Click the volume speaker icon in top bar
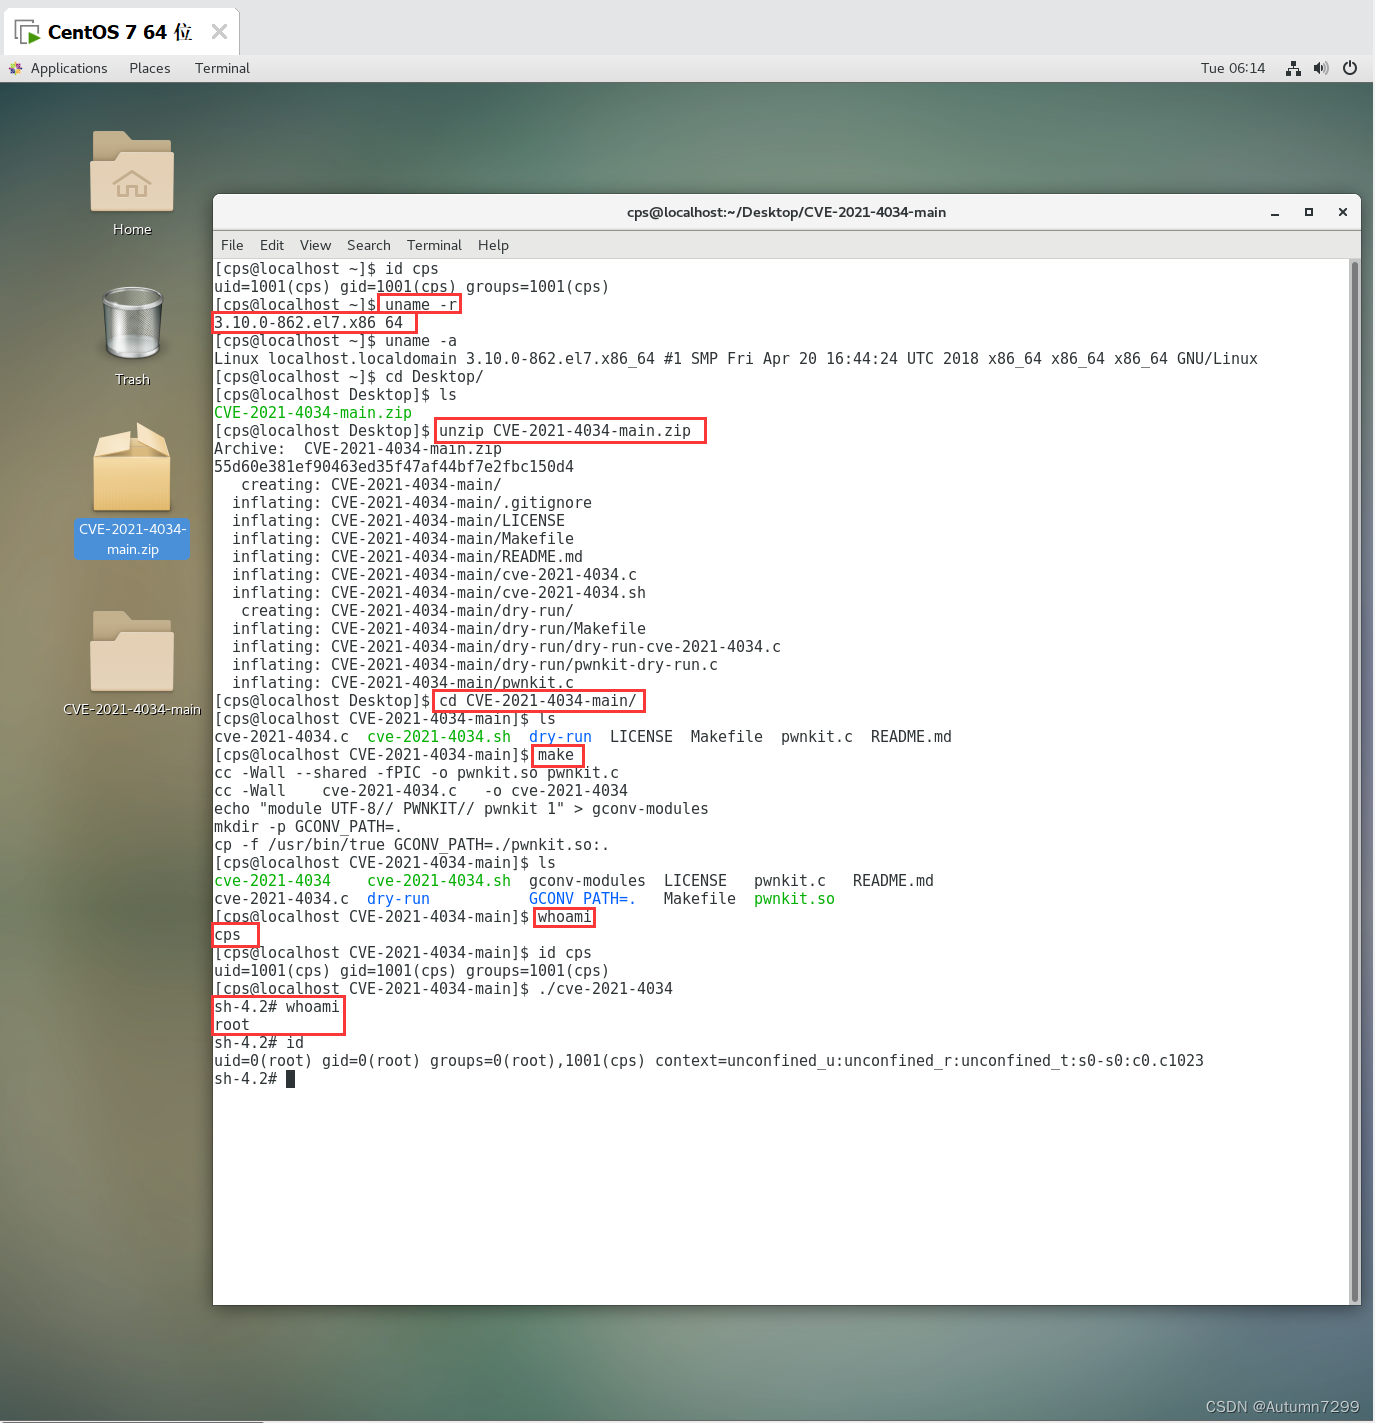The image size is (1375, 1423). pos(1321,68)
